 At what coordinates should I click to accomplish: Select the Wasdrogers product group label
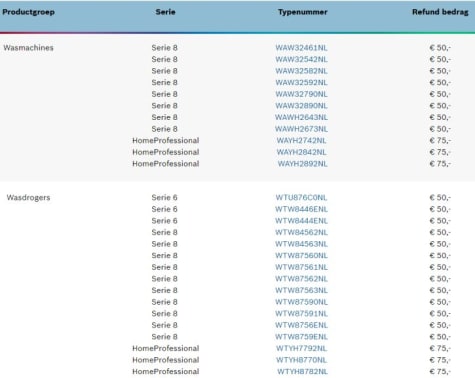(28, 198)
